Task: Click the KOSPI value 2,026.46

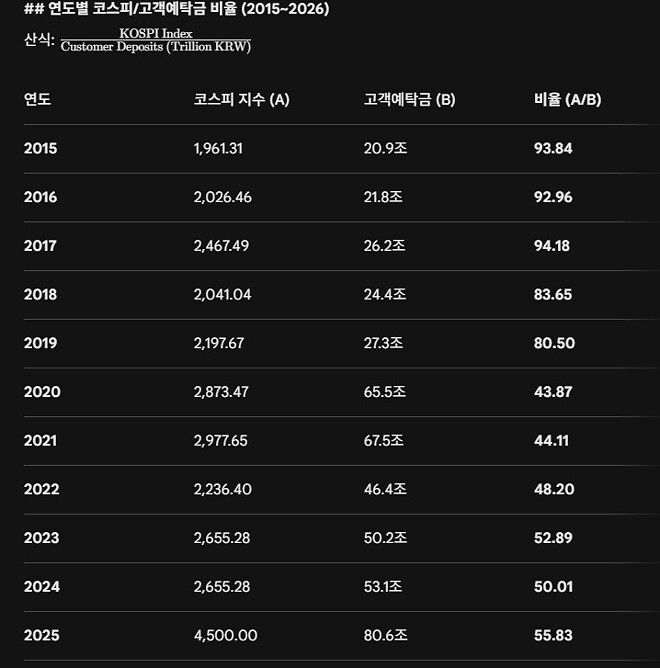Action: coord(222,197)
